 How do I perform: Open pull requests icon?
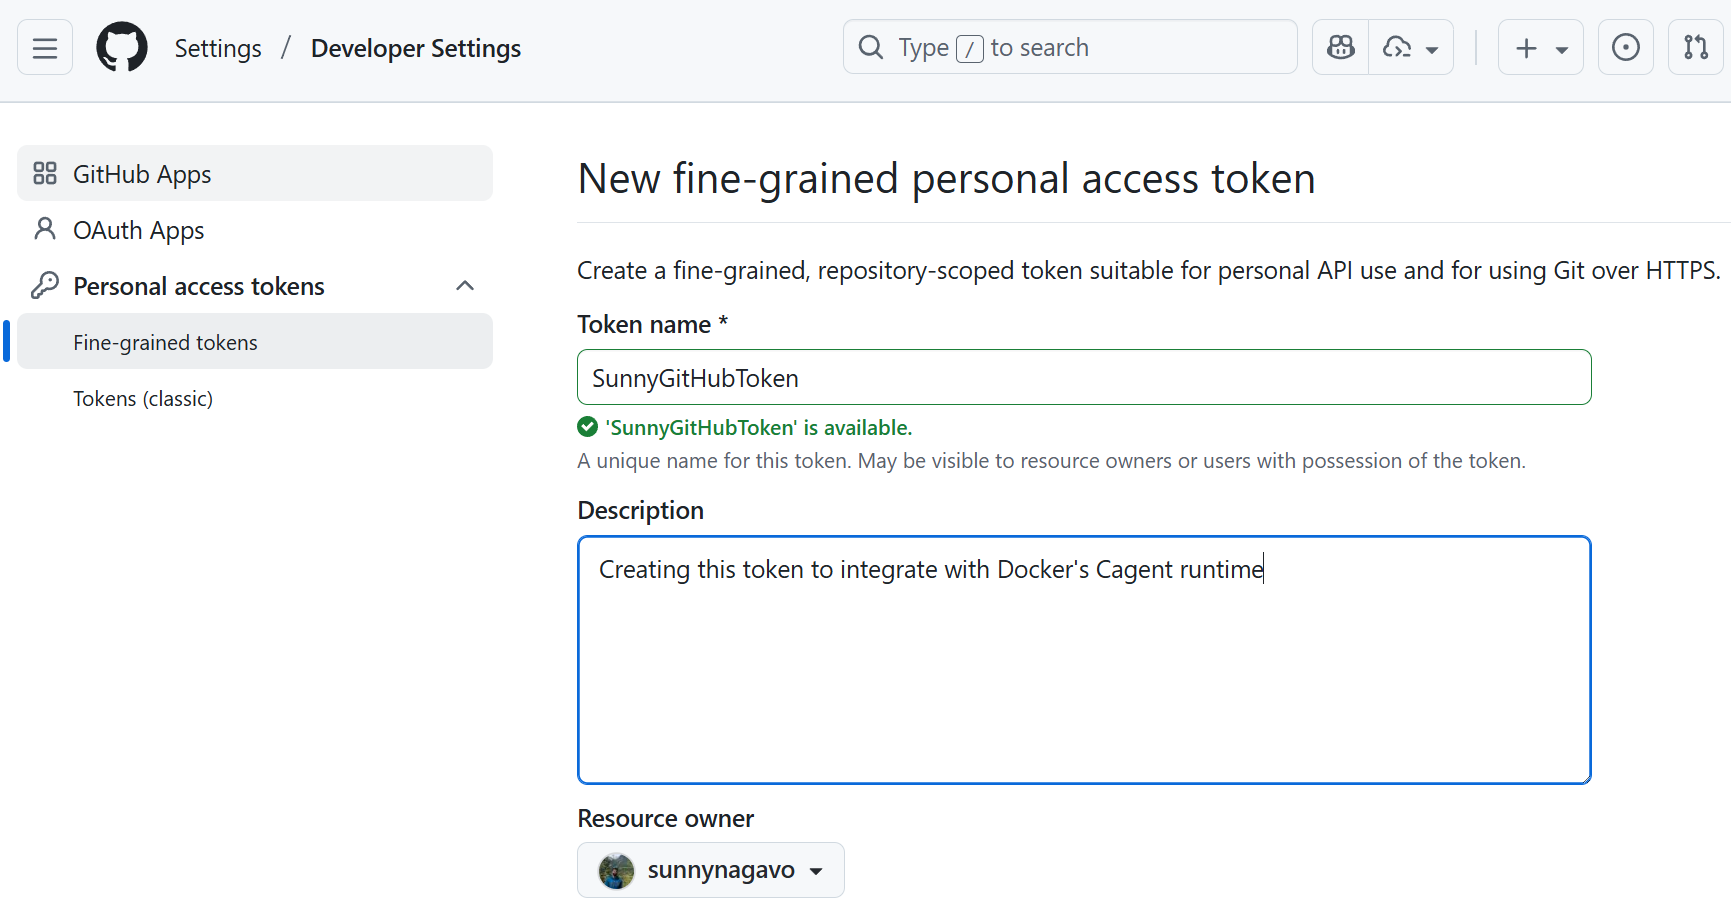coord(1695,48)
